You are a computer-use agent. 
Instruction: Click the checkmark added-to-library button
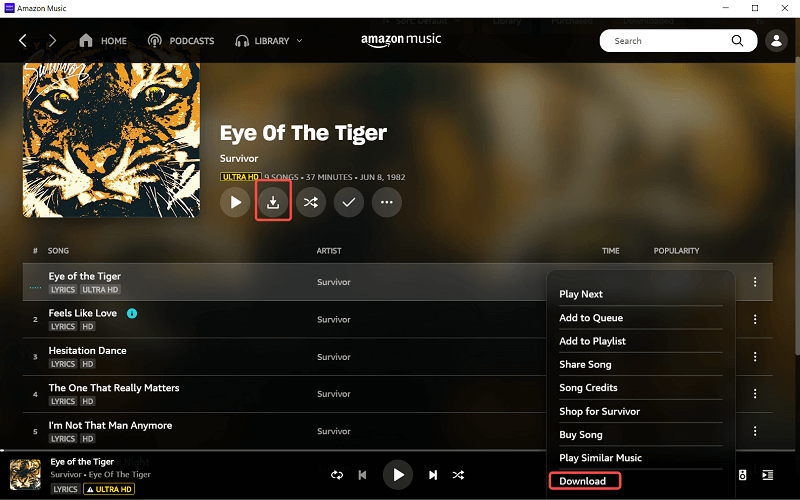[x=349, y=202]
